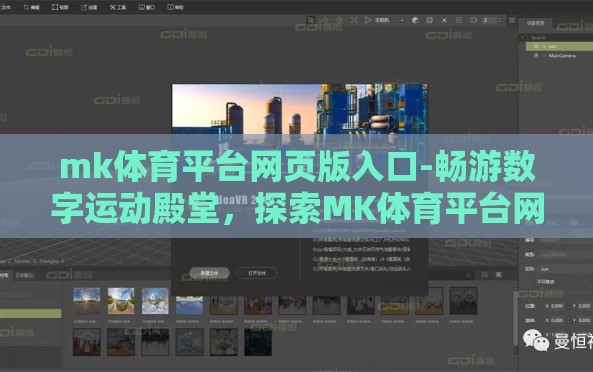The width and height of the screenshot is (593, 372).
Task: Toggle the filter arrow left of Search
Action: [x=523, y=37]
